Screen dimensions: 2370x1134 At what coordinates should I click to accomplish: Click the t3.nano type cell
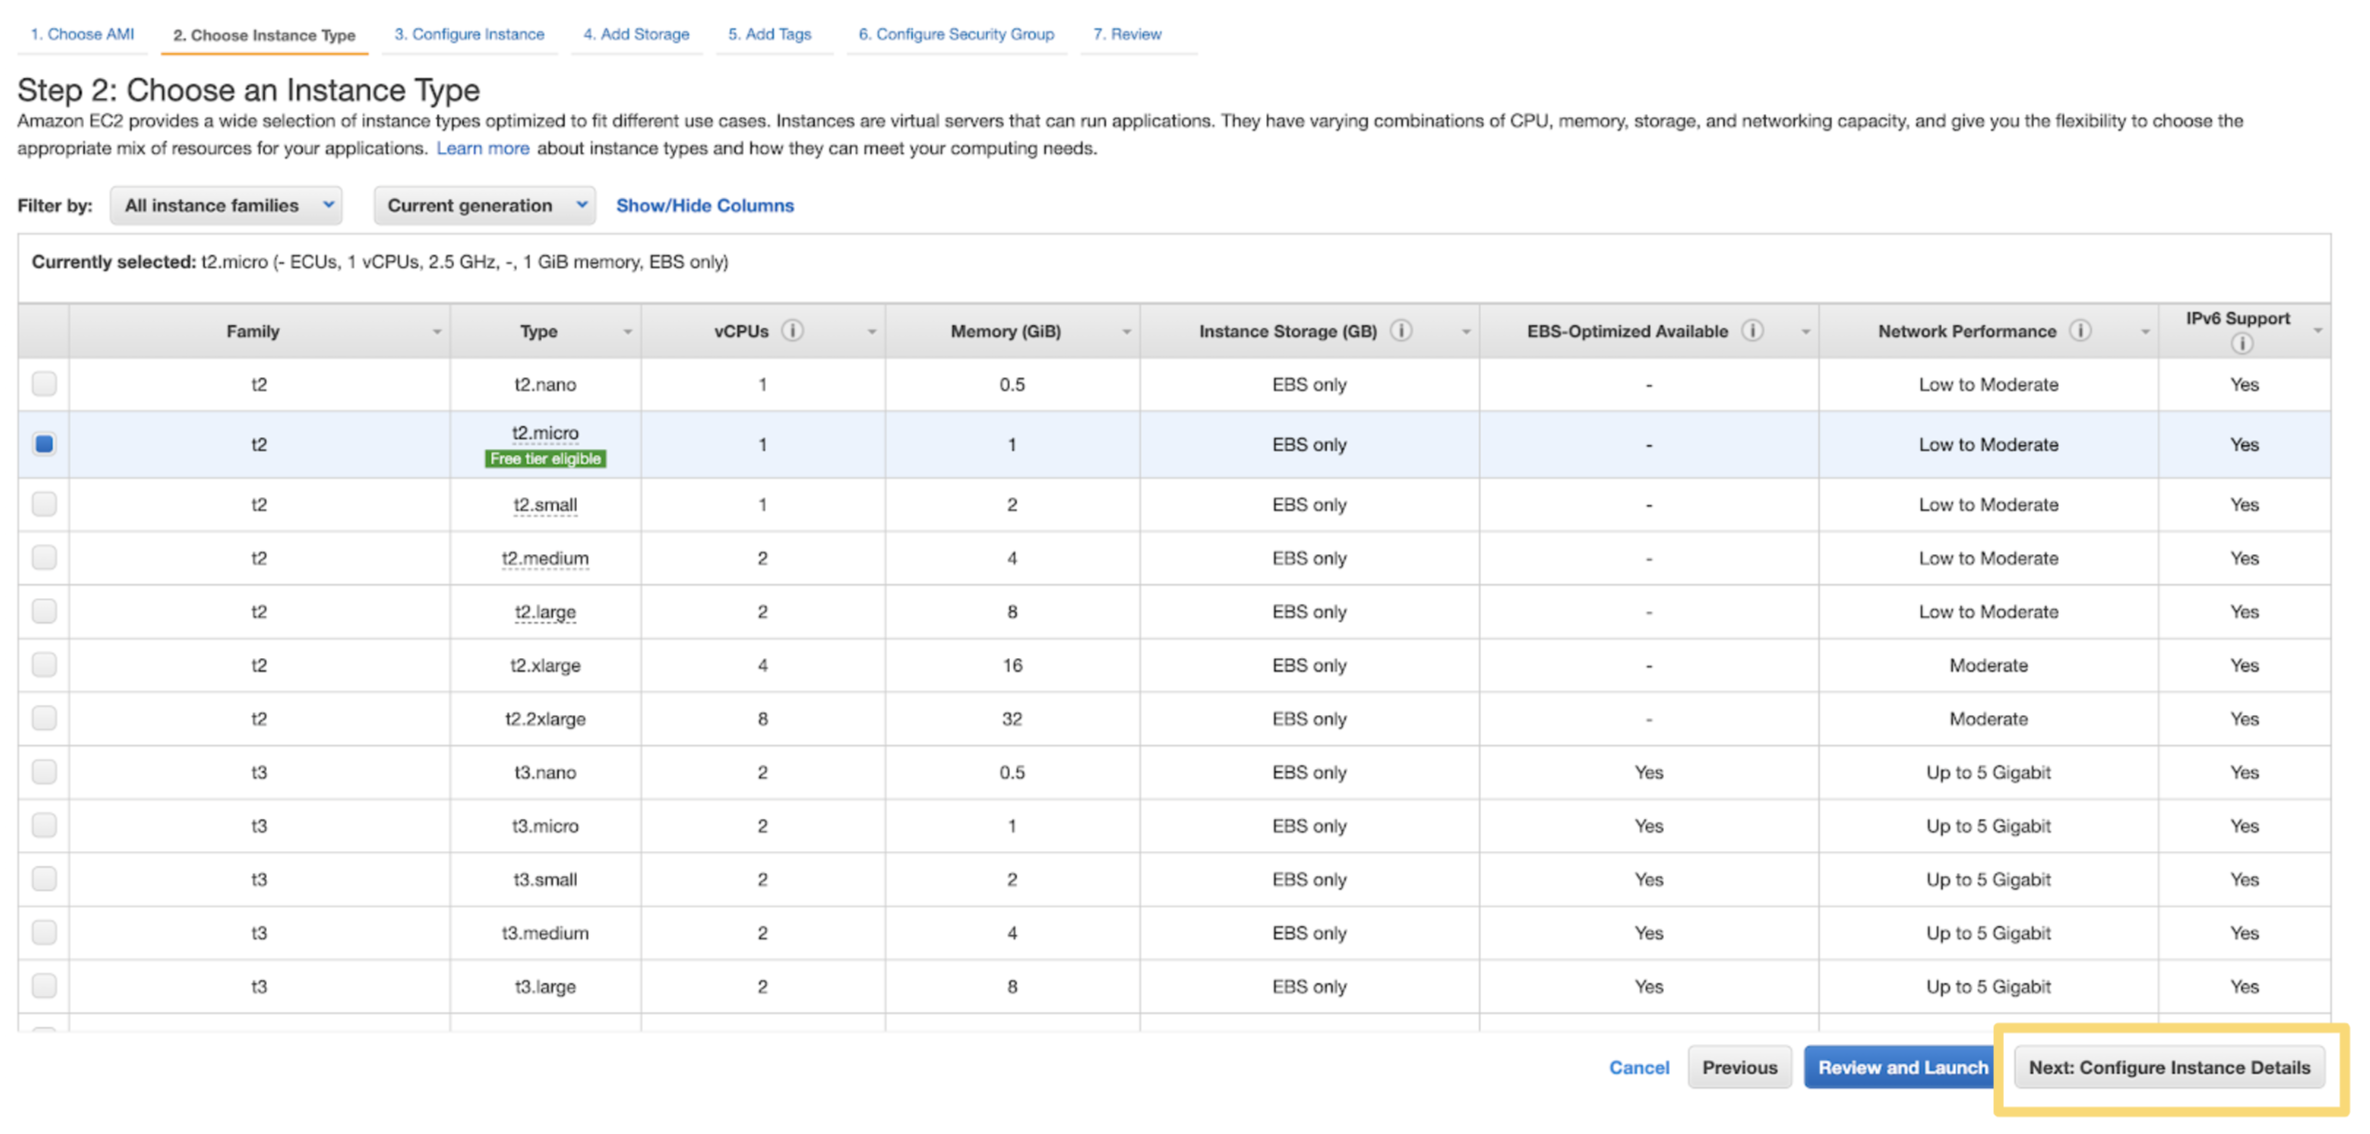545,772
